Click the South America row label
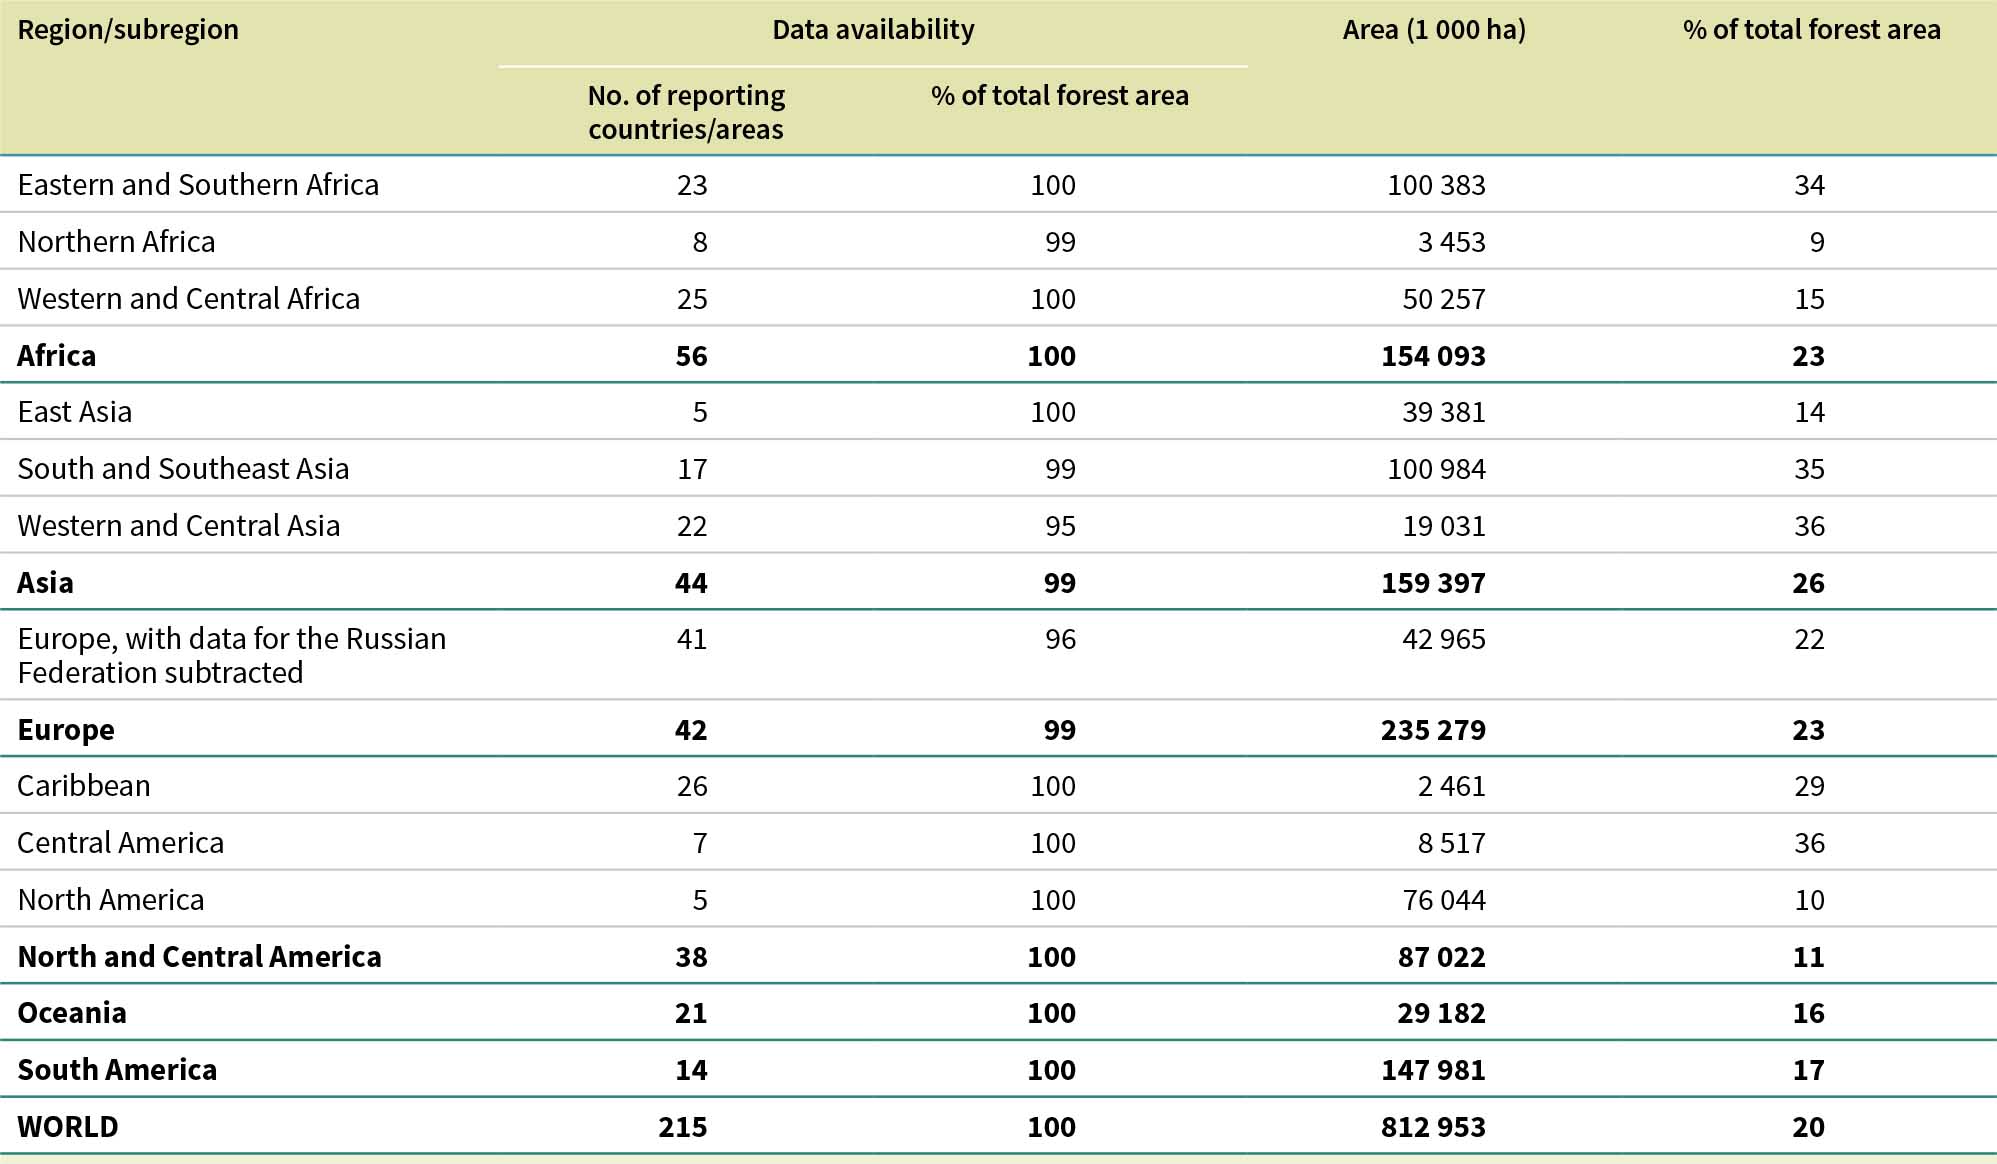1997x1164 pixels. pos(117,1070)
